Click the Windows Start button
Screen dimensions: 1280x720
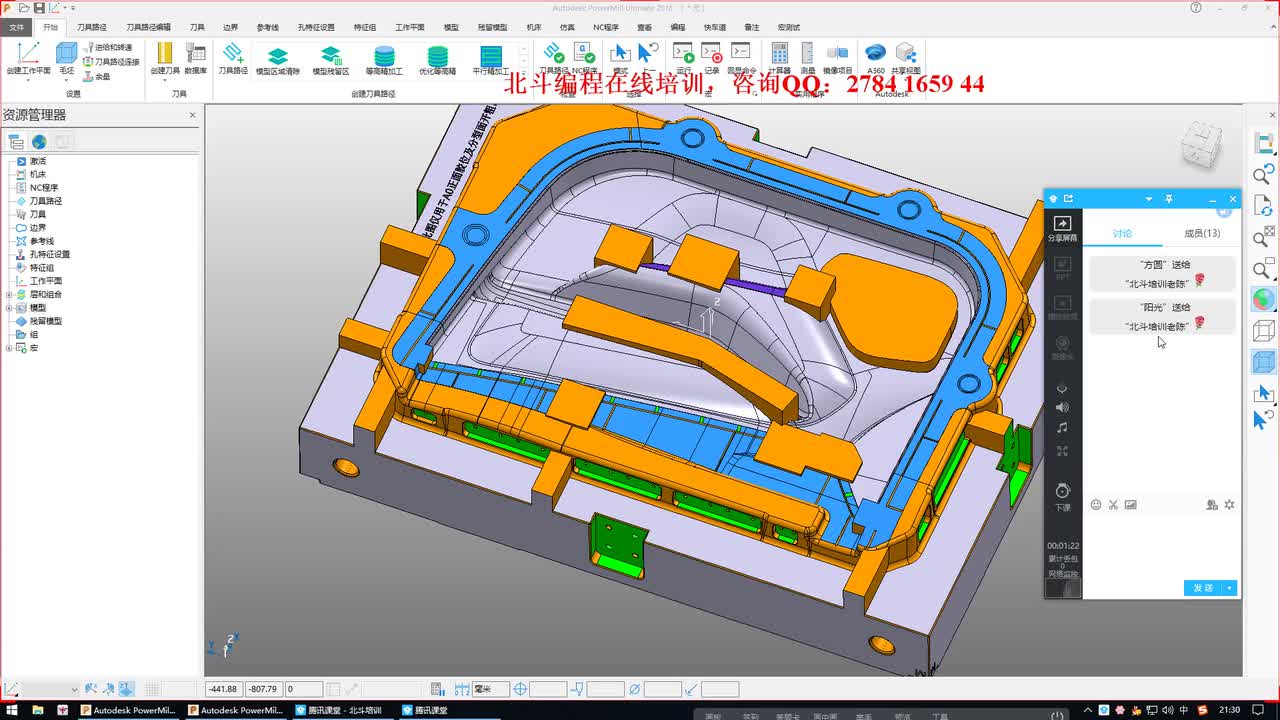pyautogui.click(x=11, y=710)
